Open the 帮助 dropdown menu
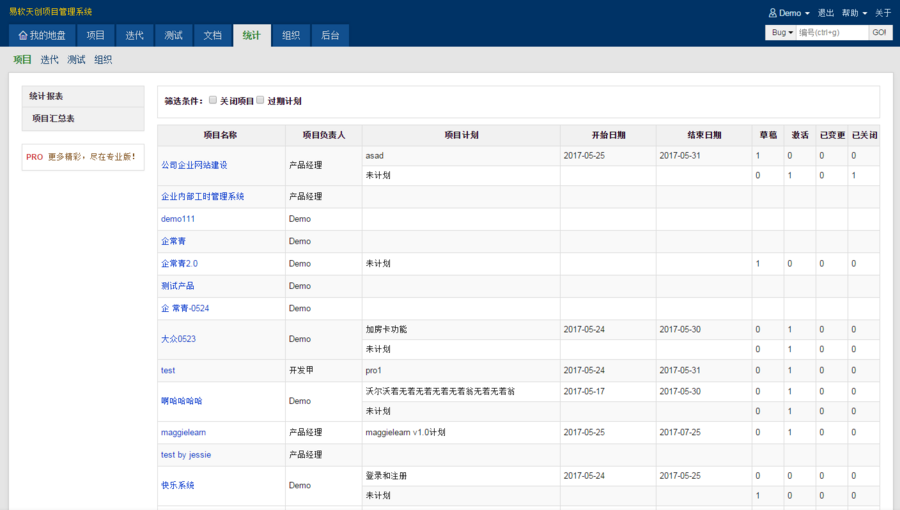The width and height of the screenshot is (900, 510). (x=853, y=13)
